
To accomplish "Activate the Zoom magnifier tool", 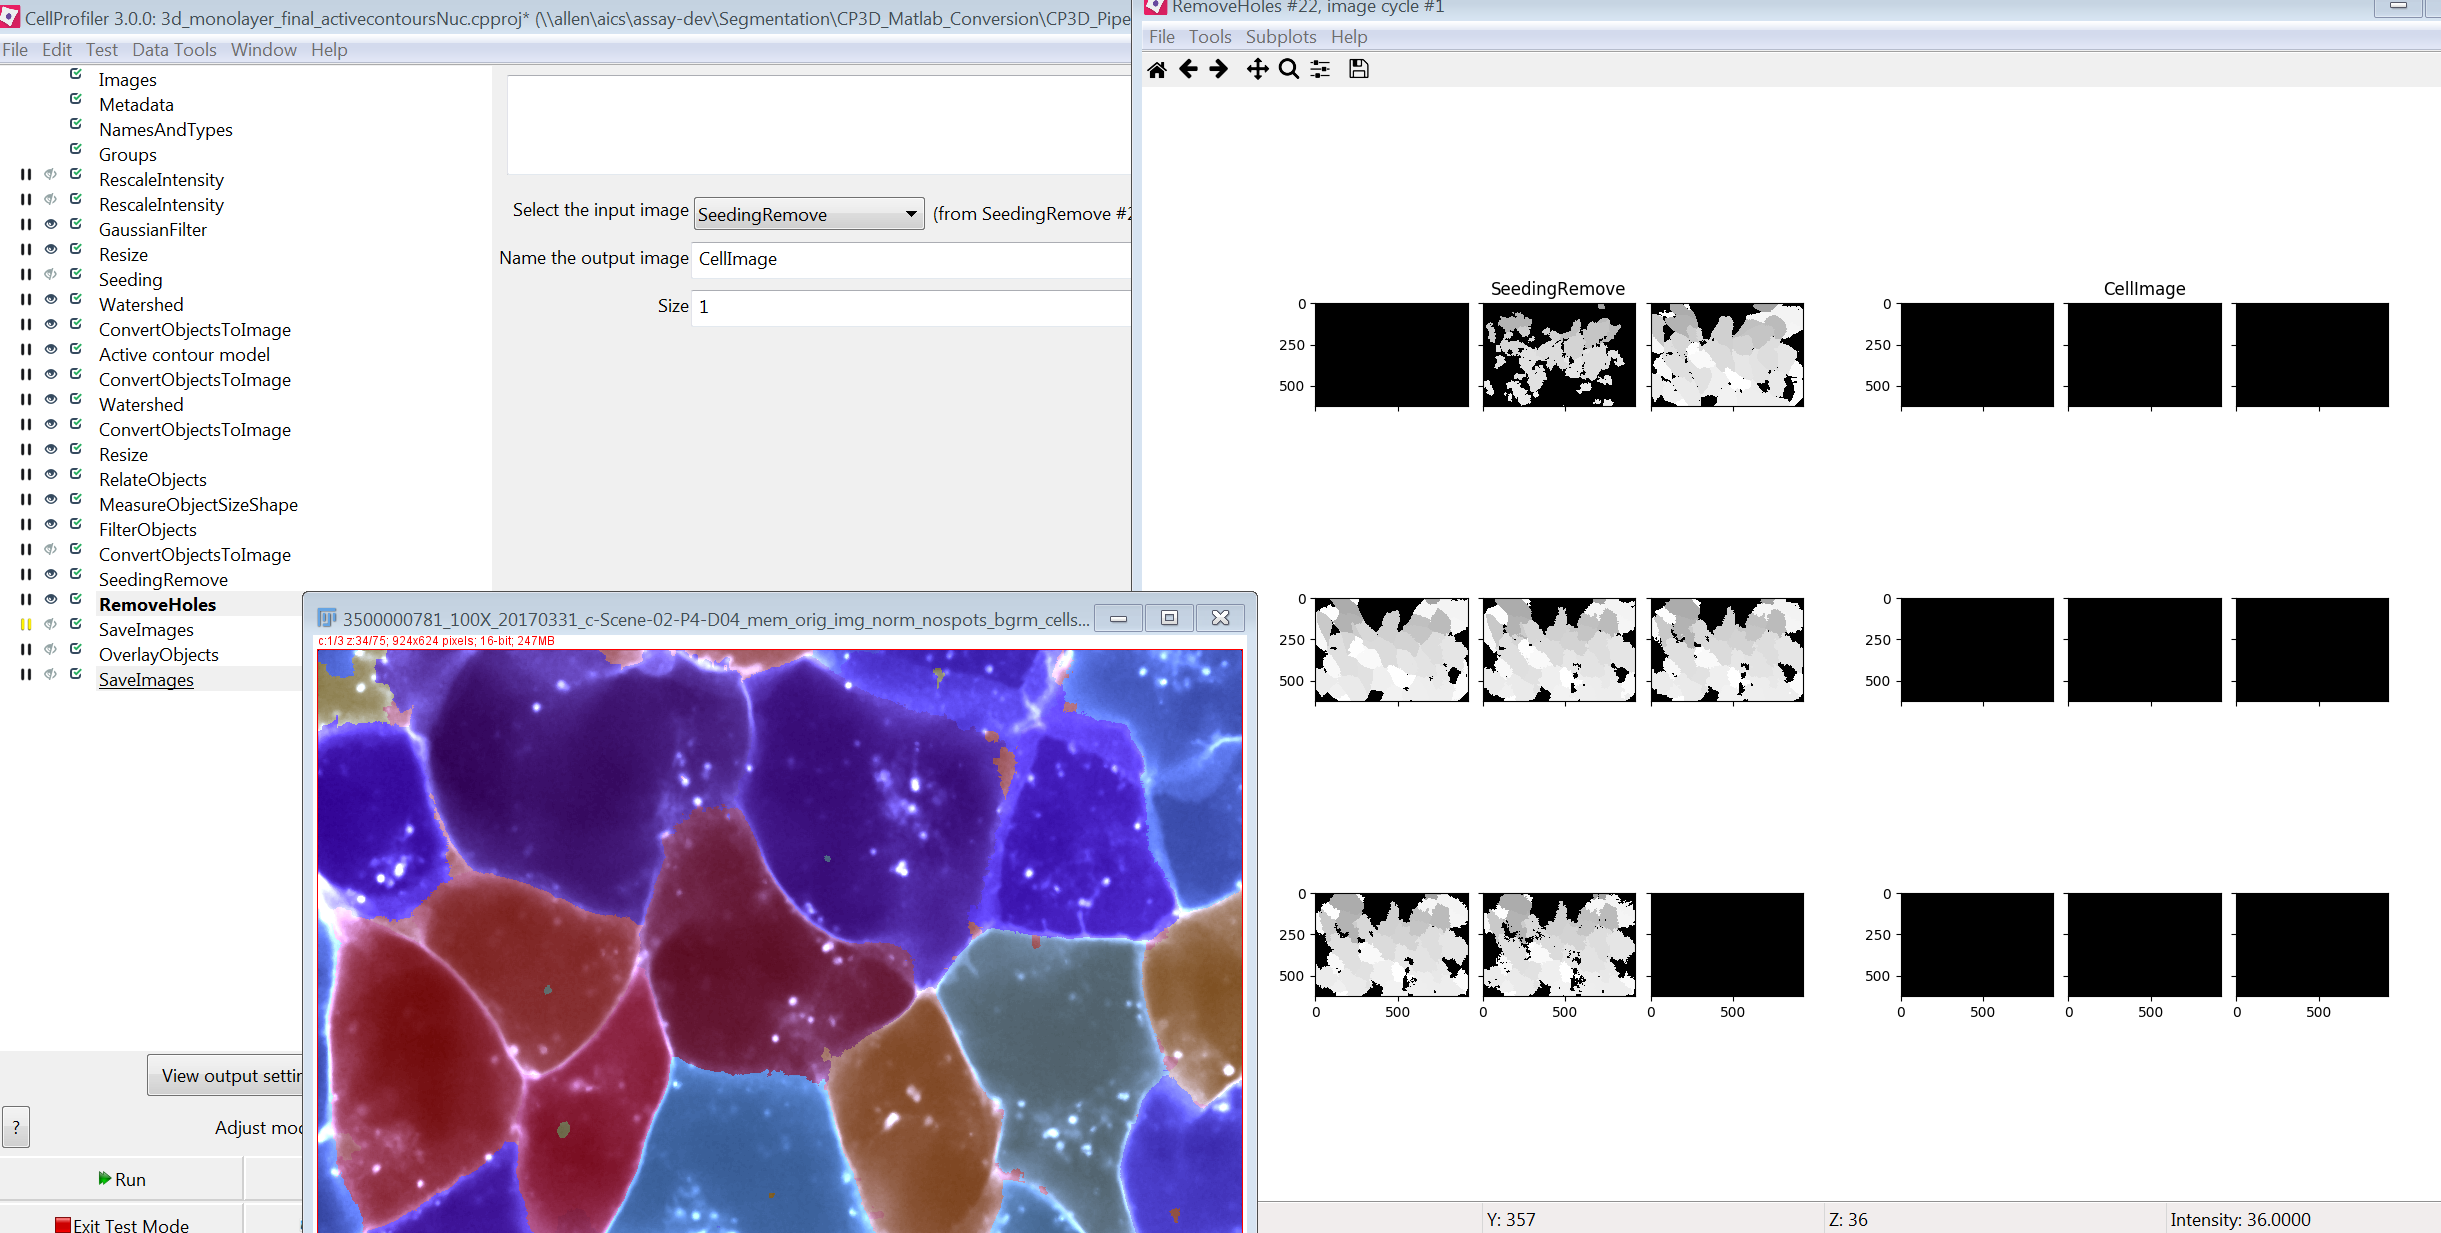I will (x=1288, y=69).
